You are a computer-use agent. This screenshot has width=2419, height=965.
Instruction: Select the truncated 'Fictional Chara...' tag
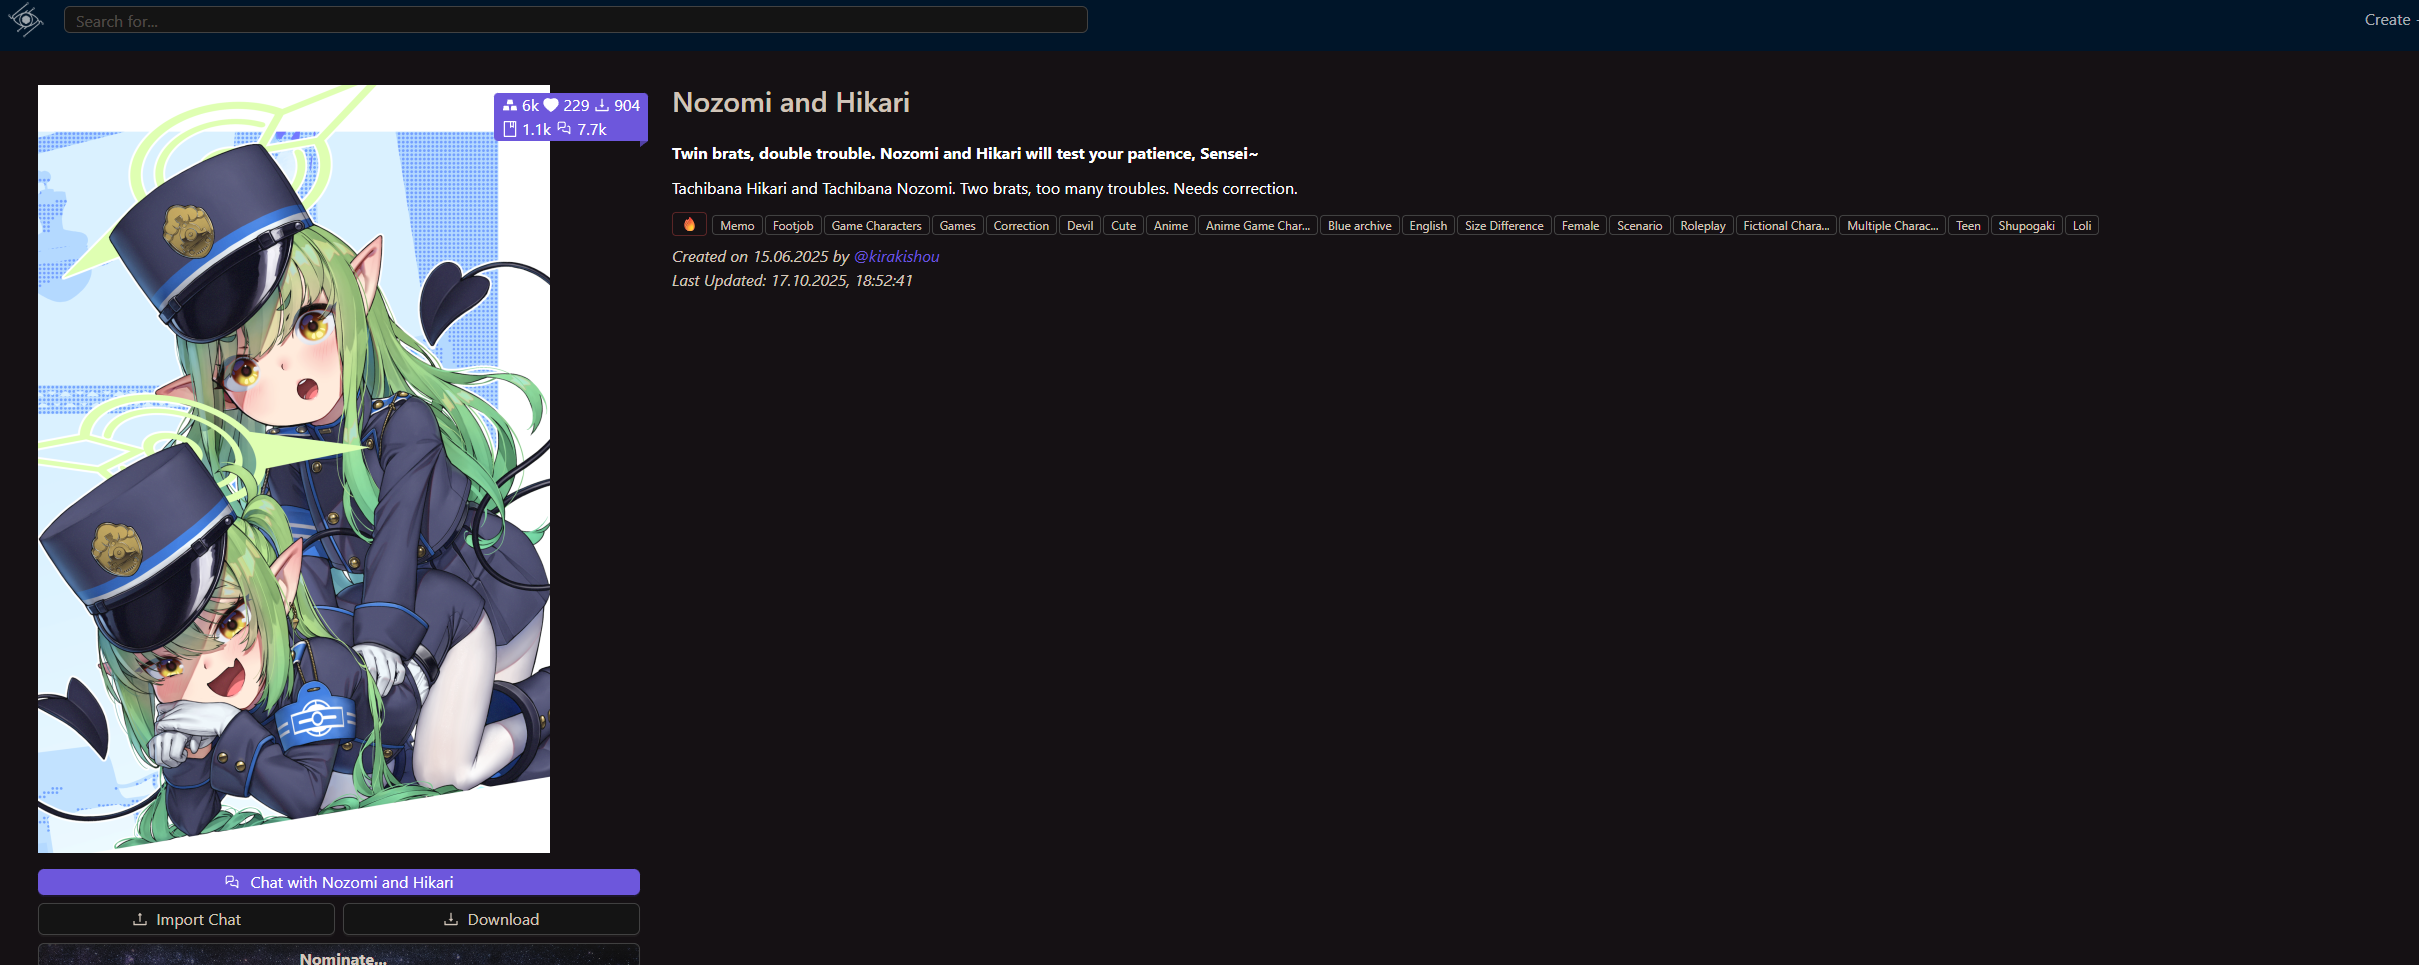pyautogui.click(x=1785, y=226)
